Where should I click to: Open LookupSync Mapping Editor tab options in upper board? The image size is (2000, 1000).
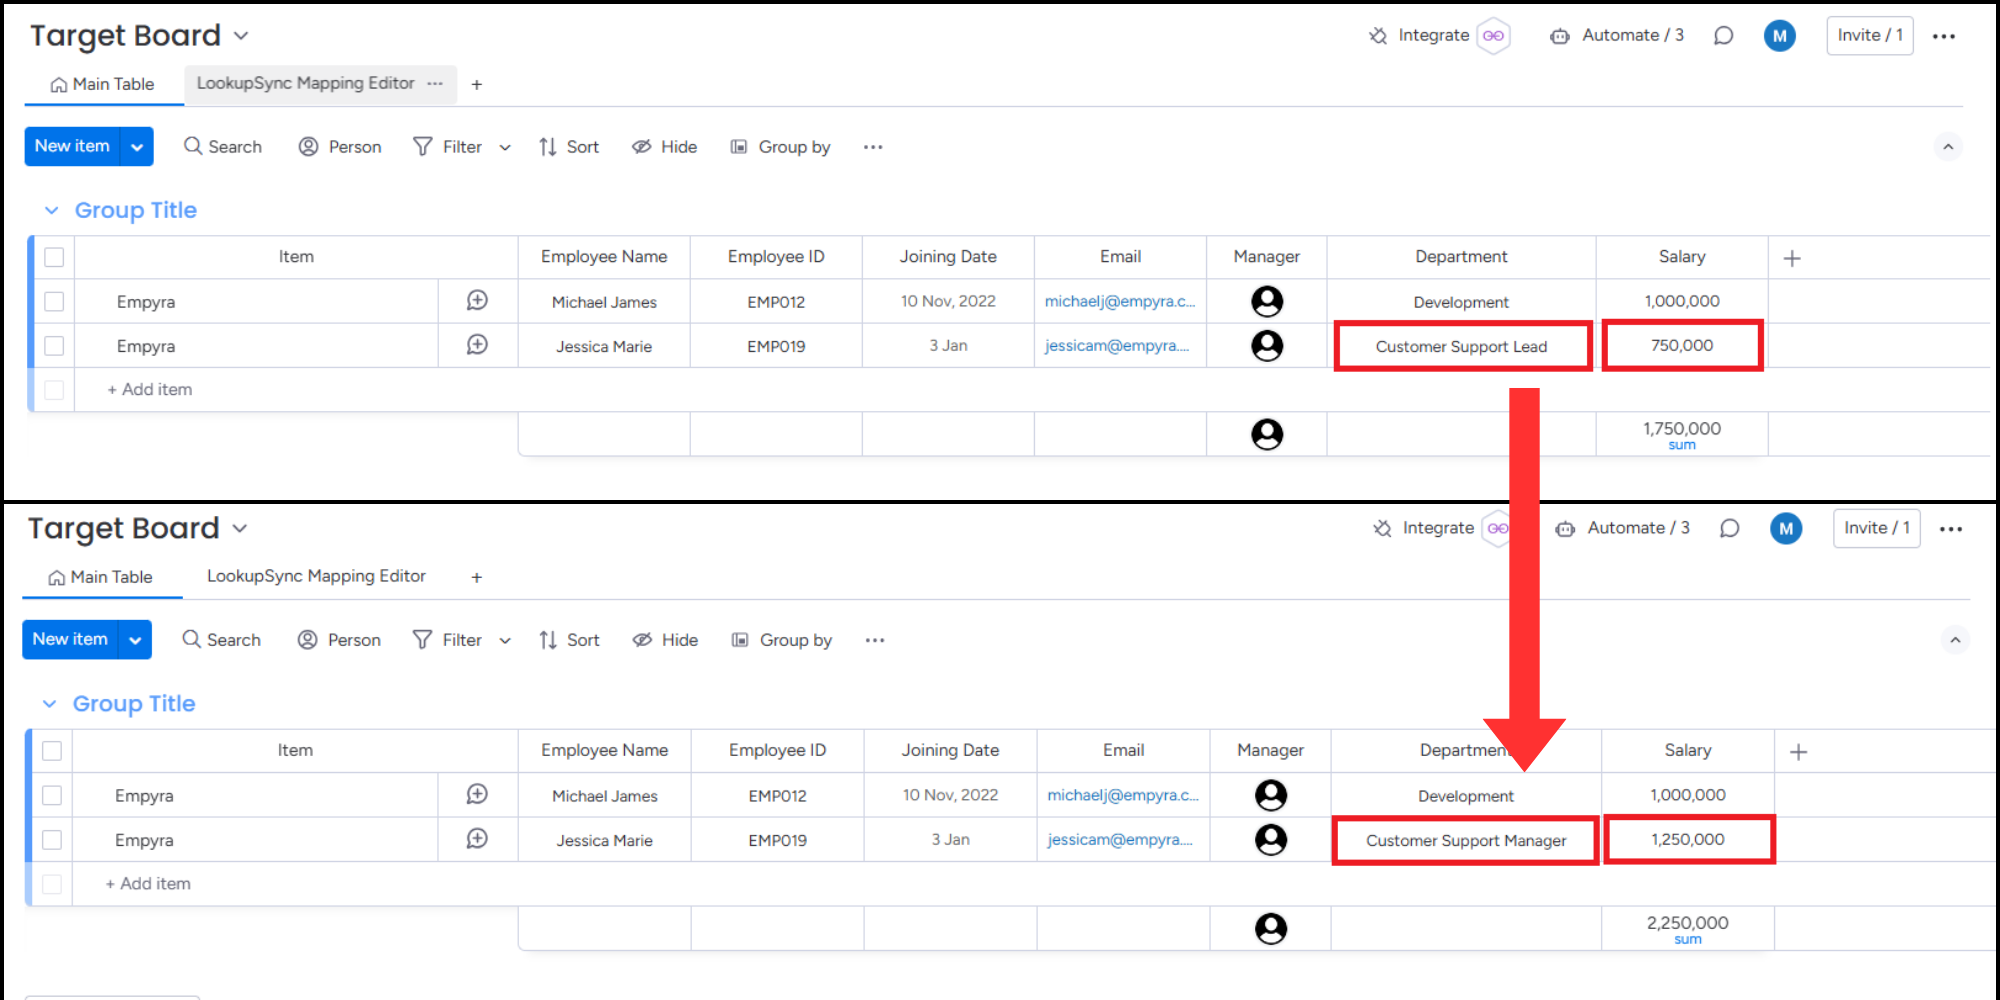coord(435,84)
